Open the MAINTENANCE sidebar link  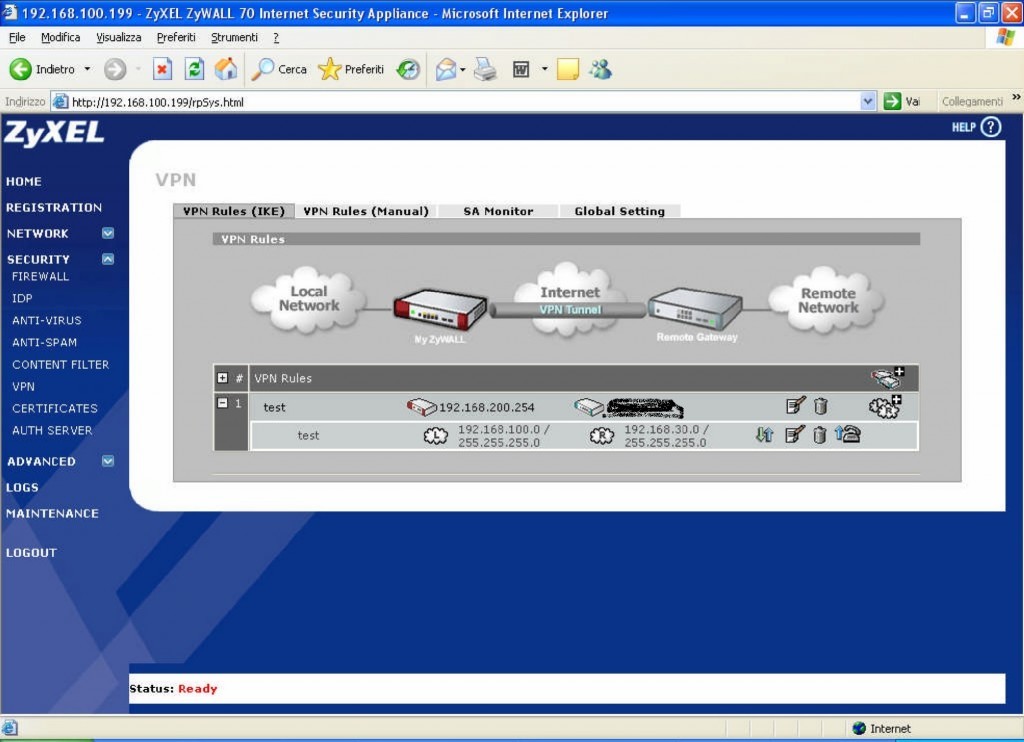pyautogui.click(x=52, y=513)
